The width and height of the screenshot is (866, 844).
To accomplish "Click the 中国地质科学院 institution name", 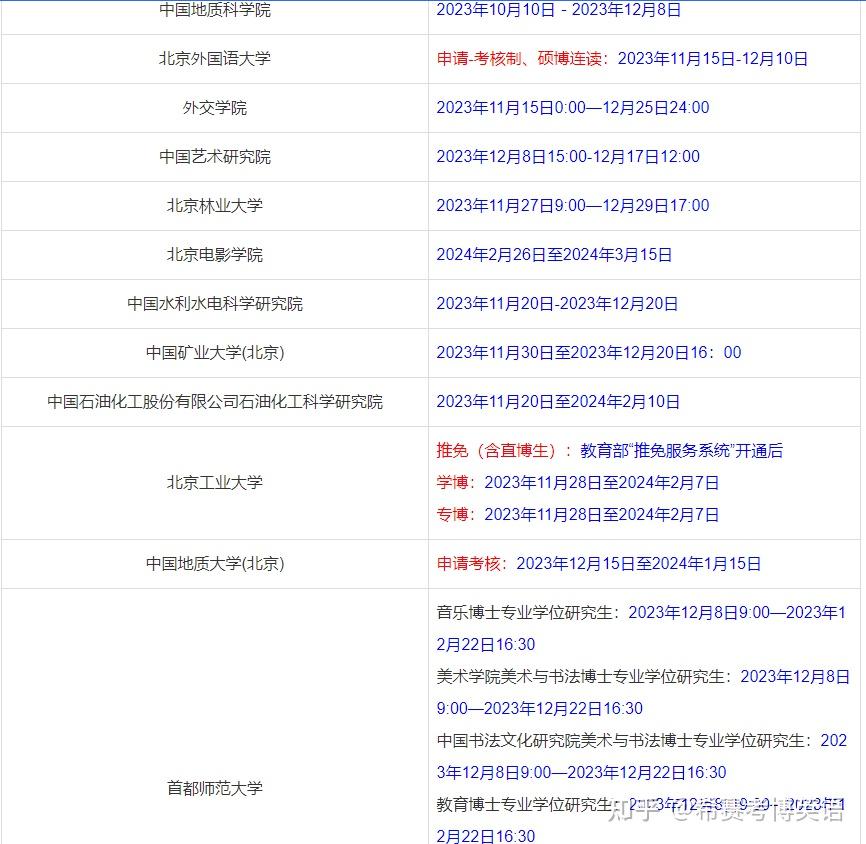I will pyautogui.click(x=215, y=10).
